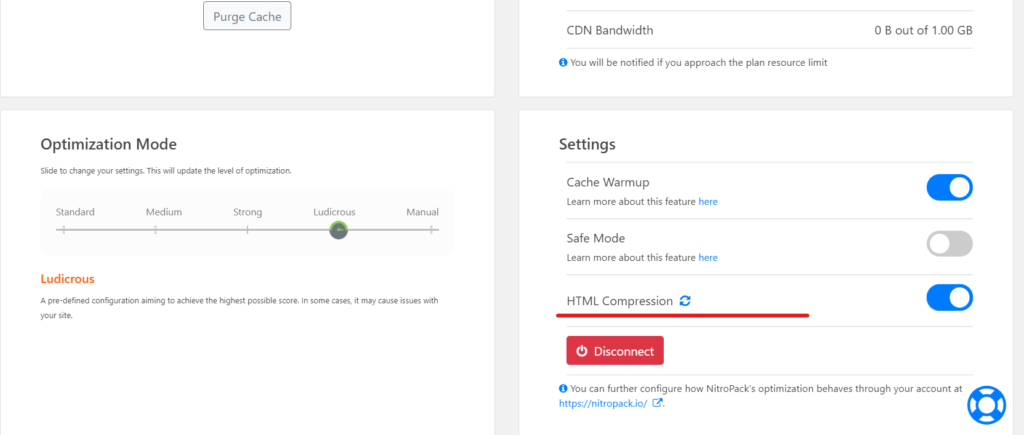Click the orange Ludicrous mode title
Screen dimensions: 1024x435
tap(68, 279)
